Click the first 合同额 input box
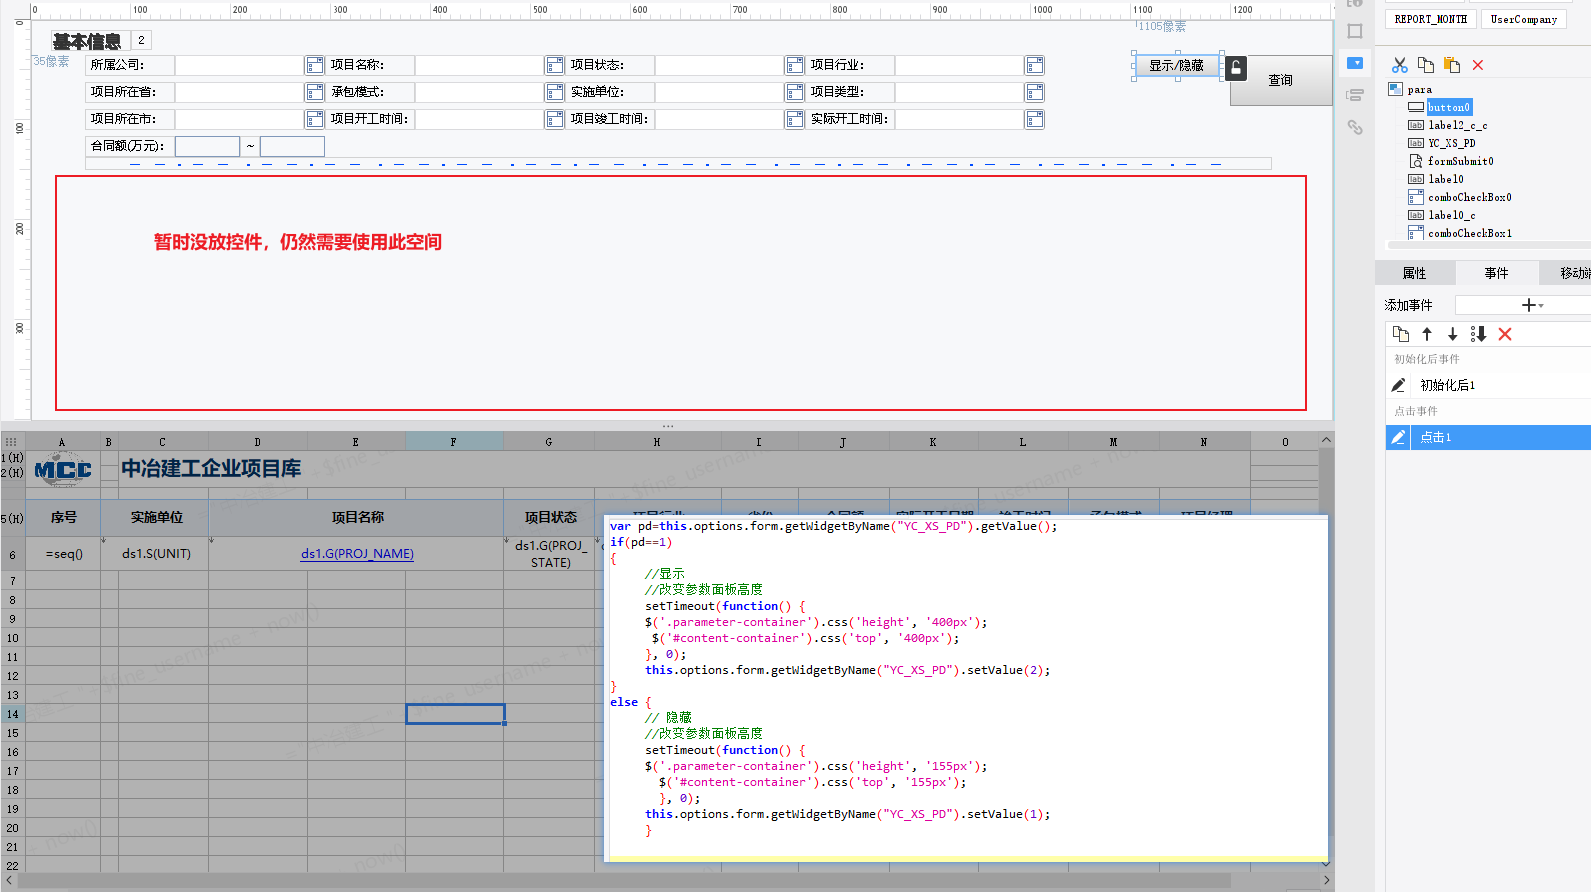 coord(207,146)
